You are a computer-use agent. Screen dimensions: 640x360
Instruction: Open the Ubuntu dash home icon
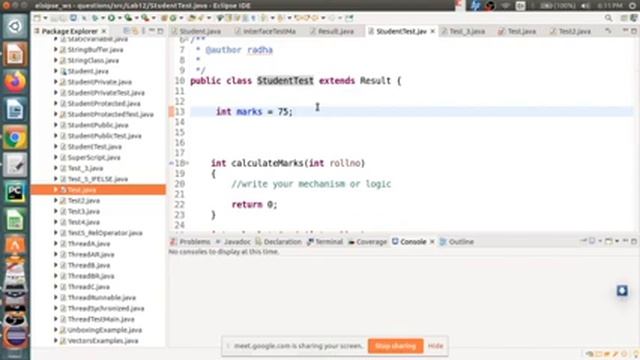[x=15, y=26]
